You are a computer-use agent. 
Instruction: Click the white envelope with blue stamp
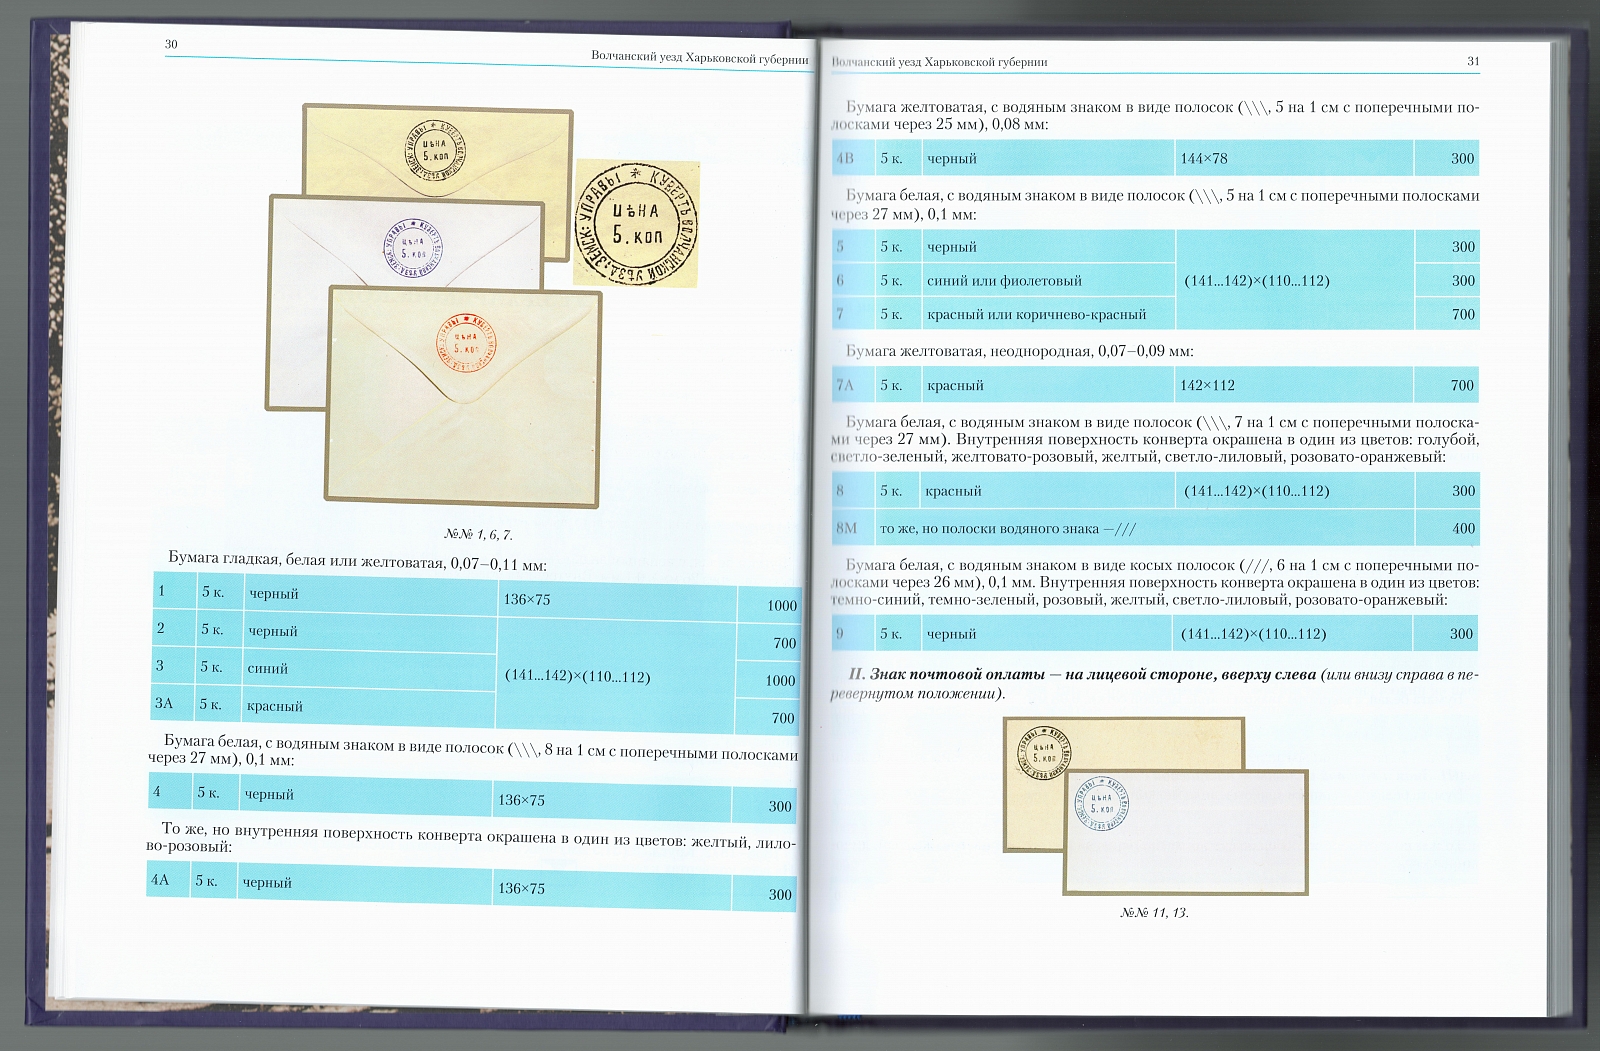tap(1186, 835)
